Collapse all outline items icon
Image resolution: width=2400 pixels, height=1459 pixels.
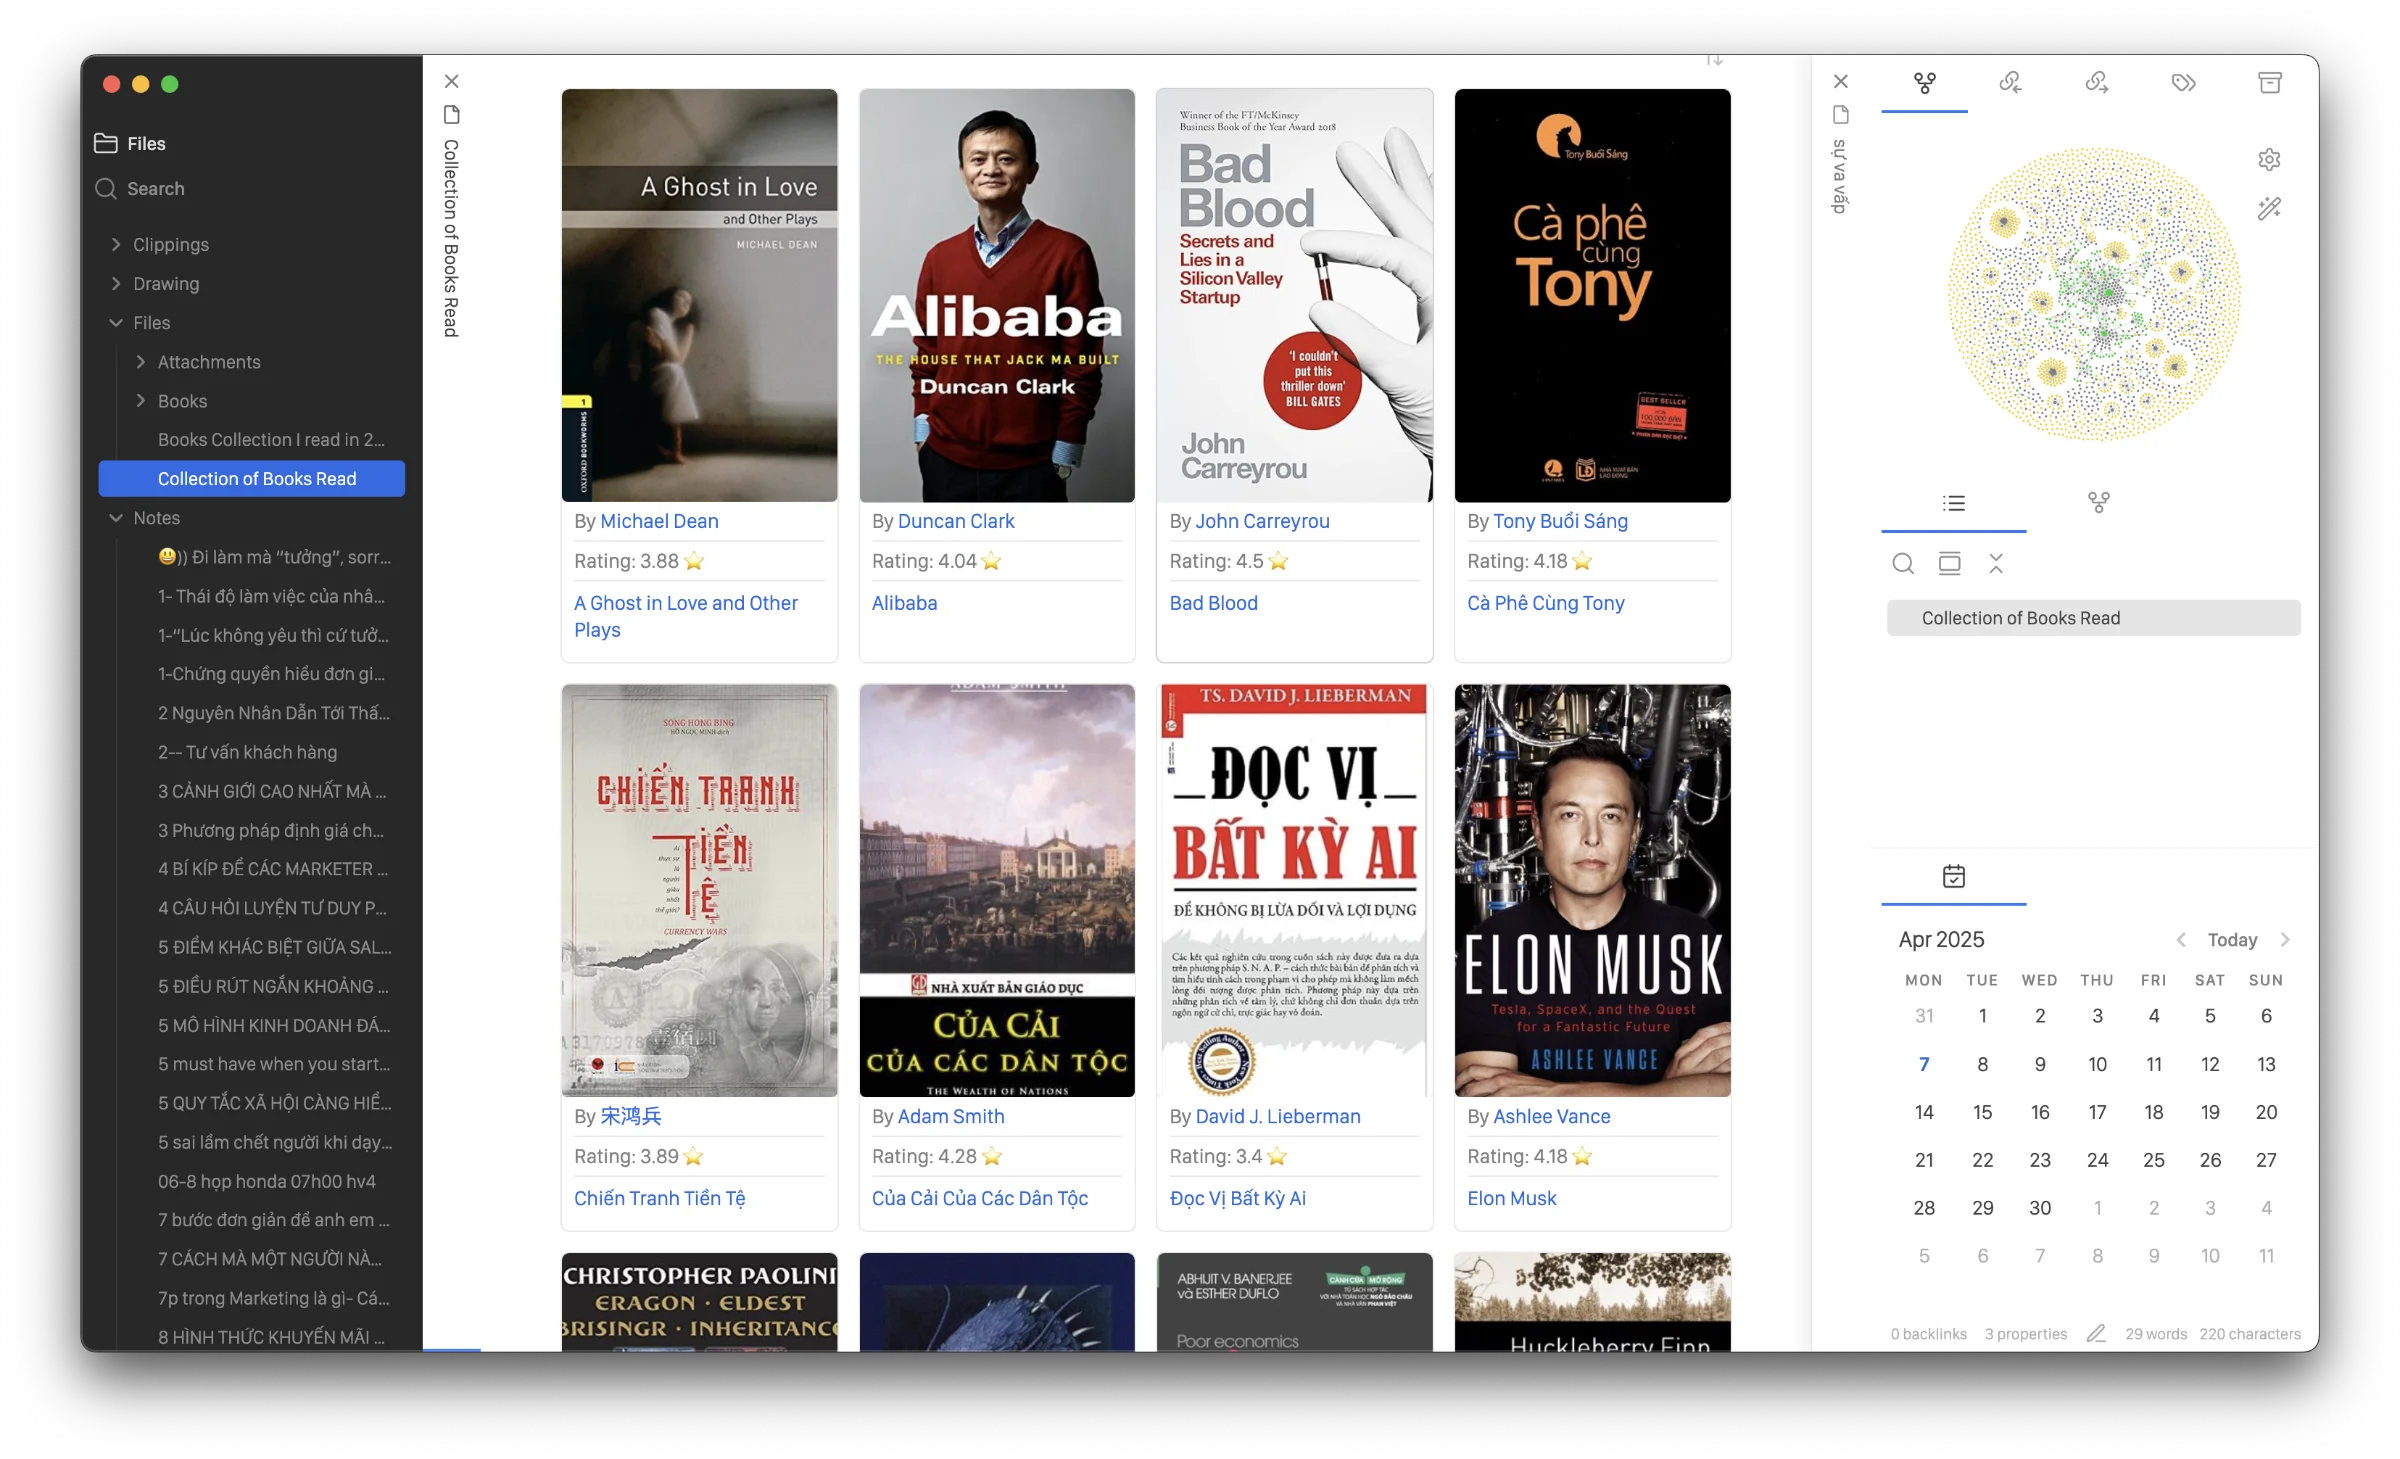point(1996,564)
